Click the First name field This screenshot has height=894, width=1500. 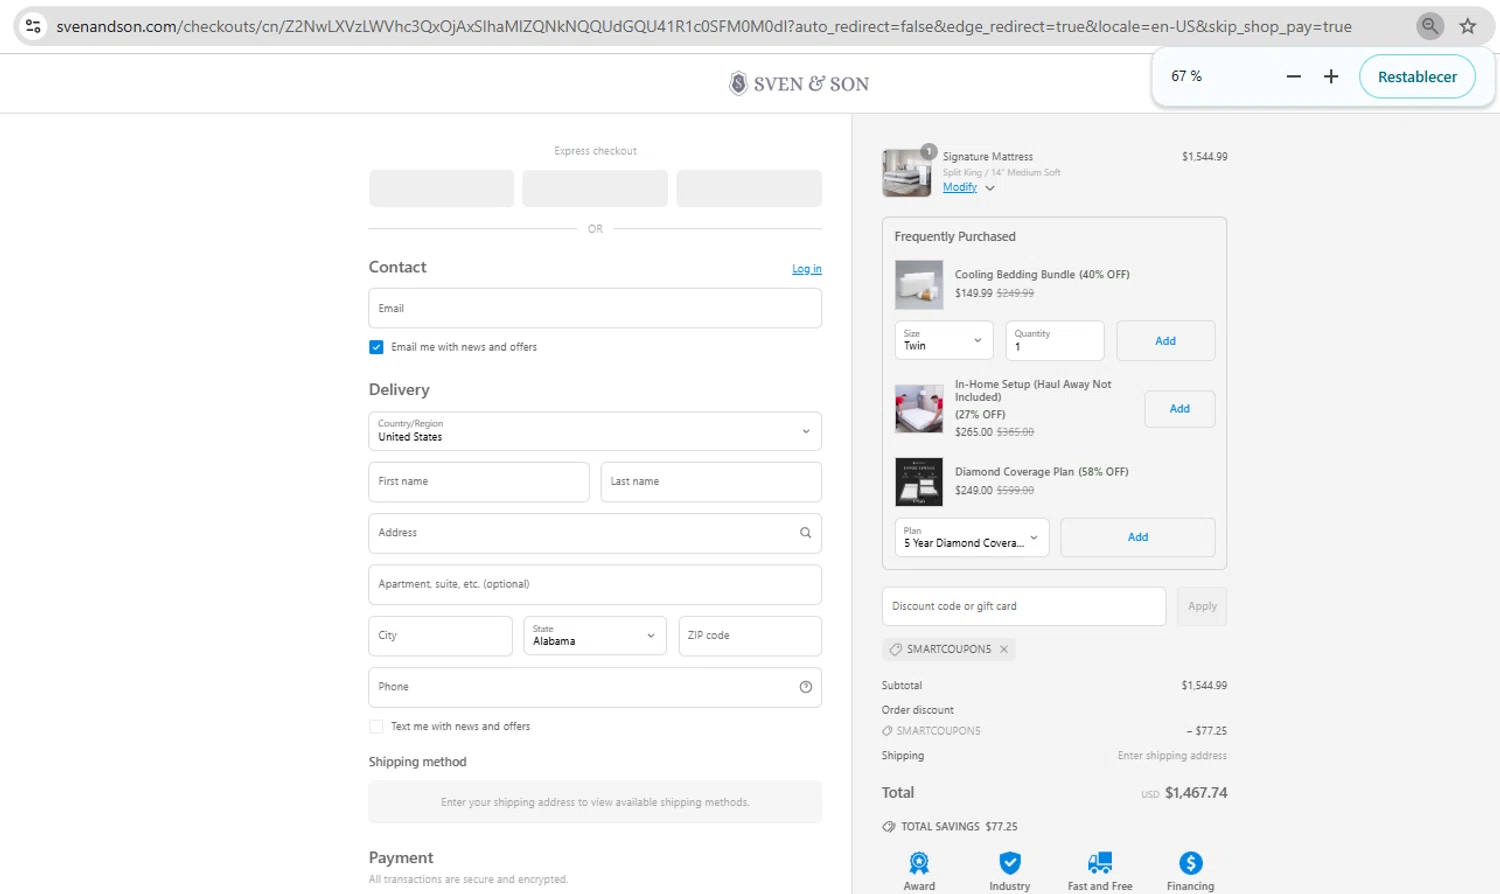(x=479, y=482)
